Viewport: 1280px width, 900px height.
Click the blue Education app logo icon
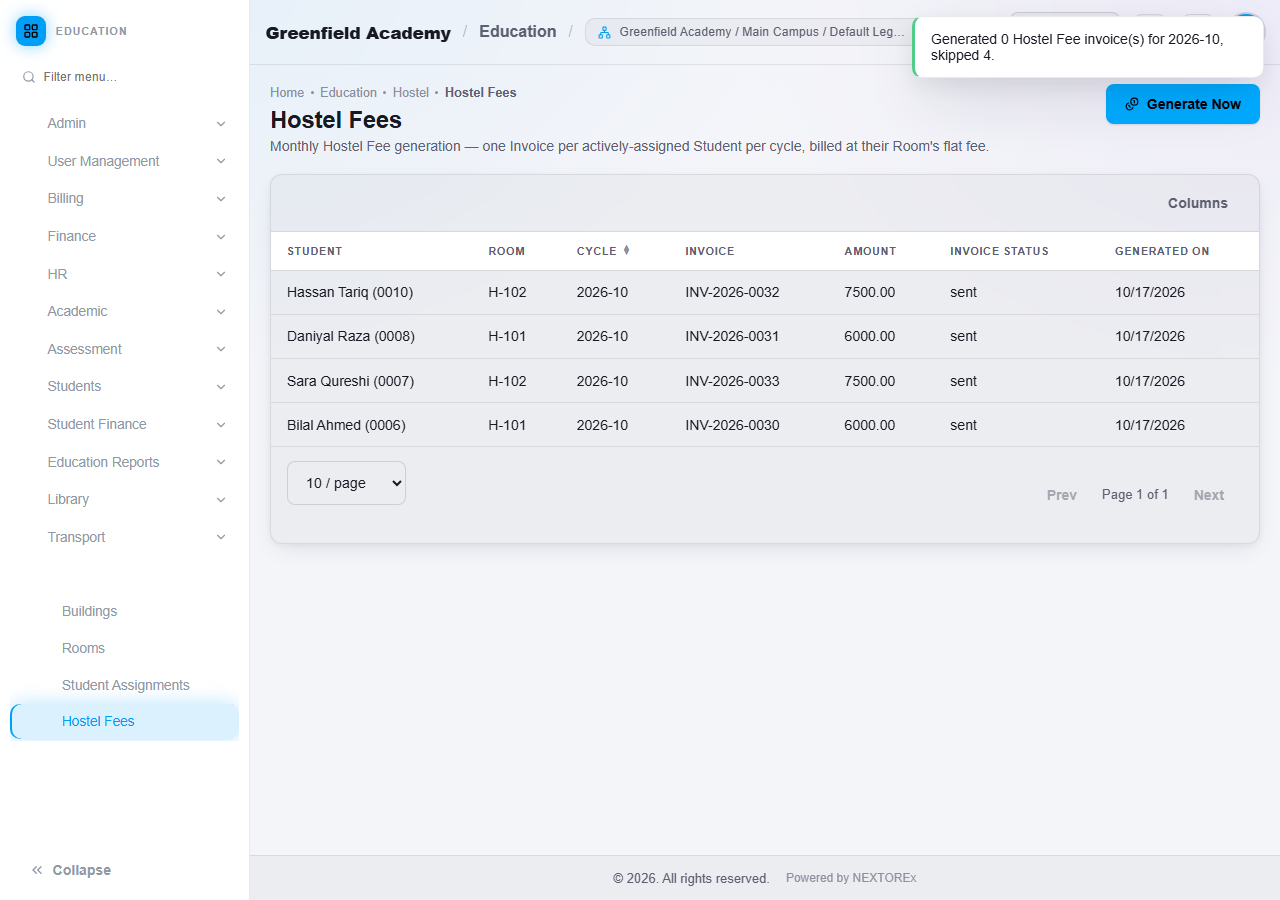pos(31,31)
